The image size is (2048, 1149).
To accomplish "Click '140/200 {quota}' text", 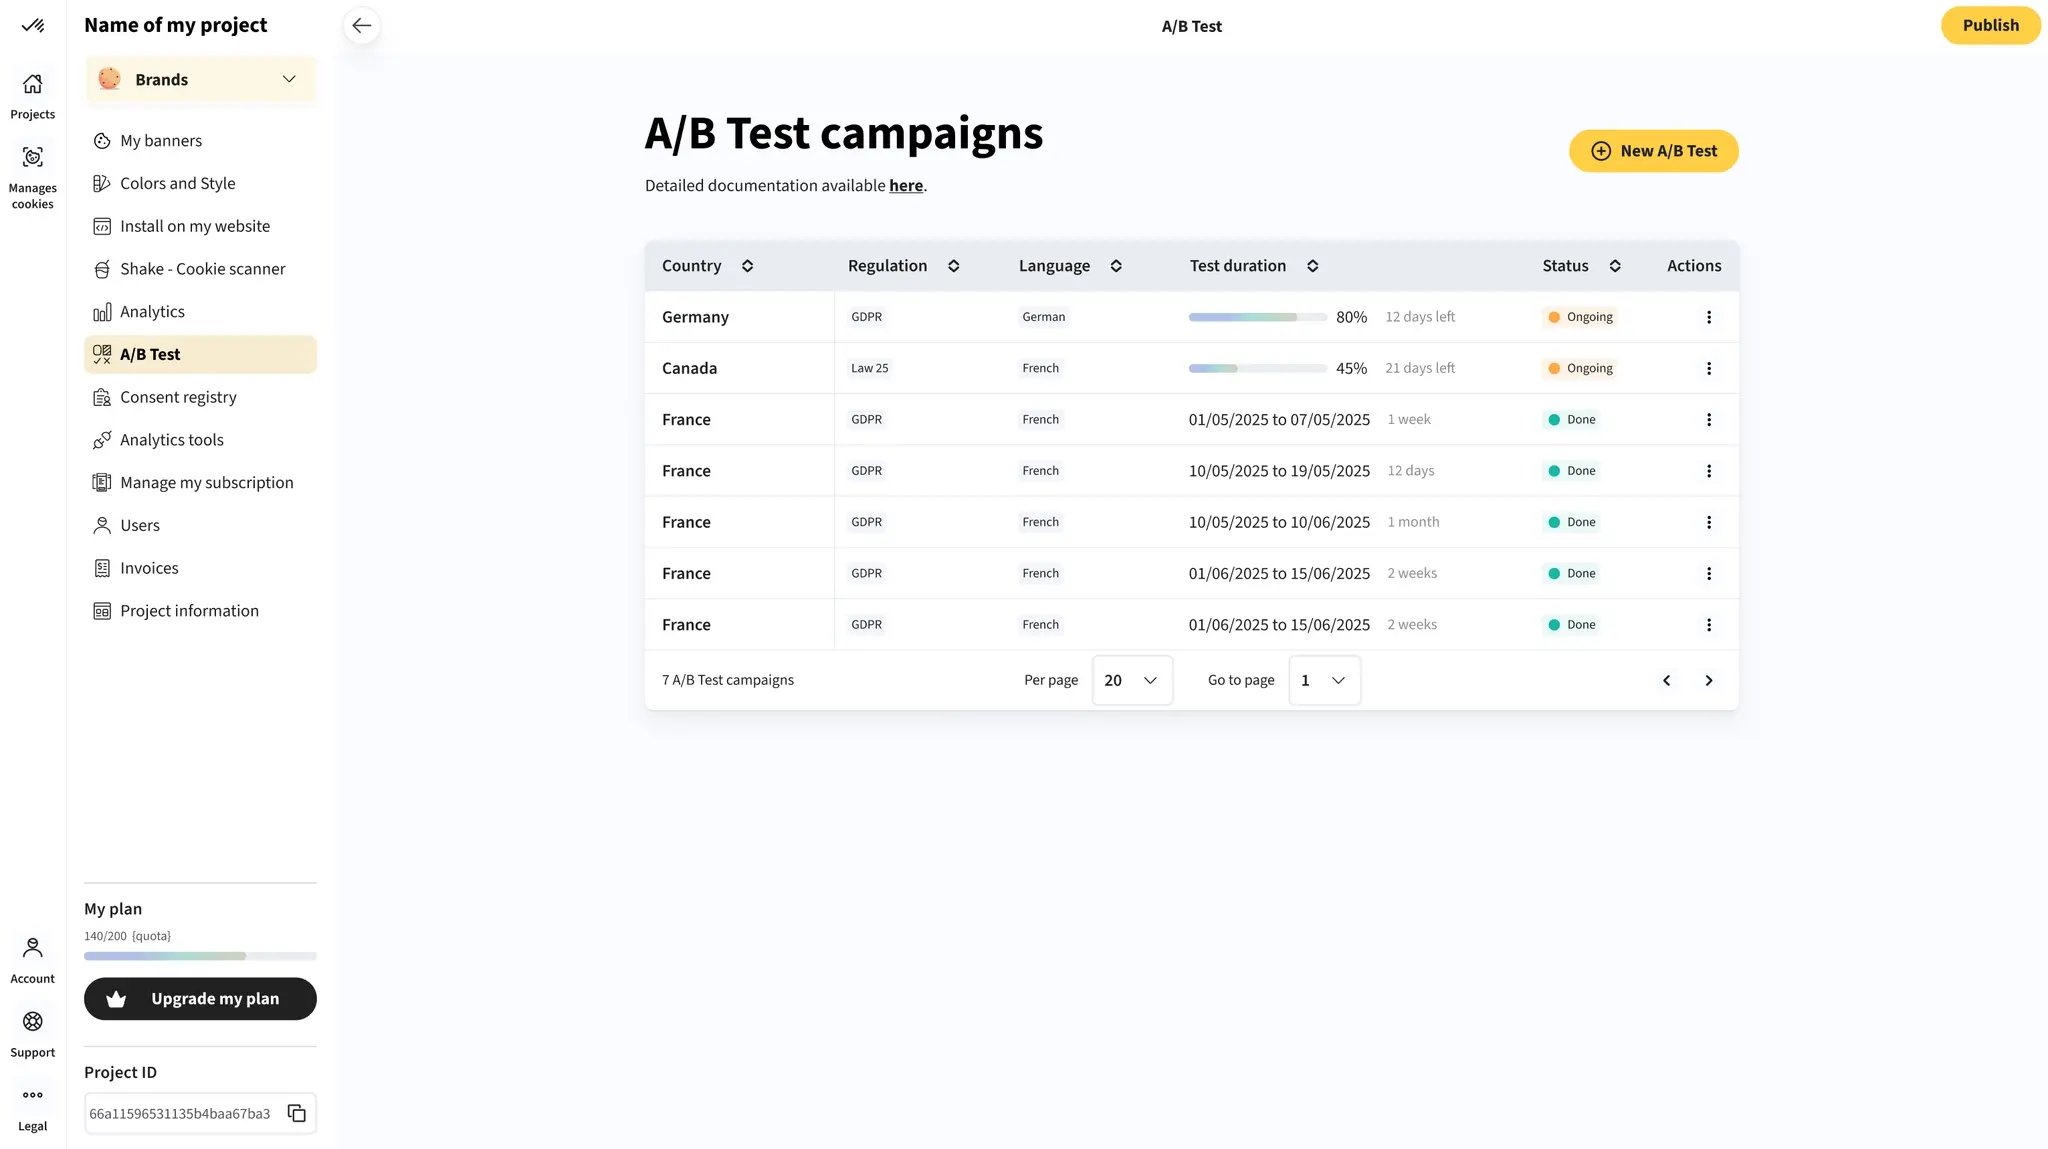I will 127,936.
